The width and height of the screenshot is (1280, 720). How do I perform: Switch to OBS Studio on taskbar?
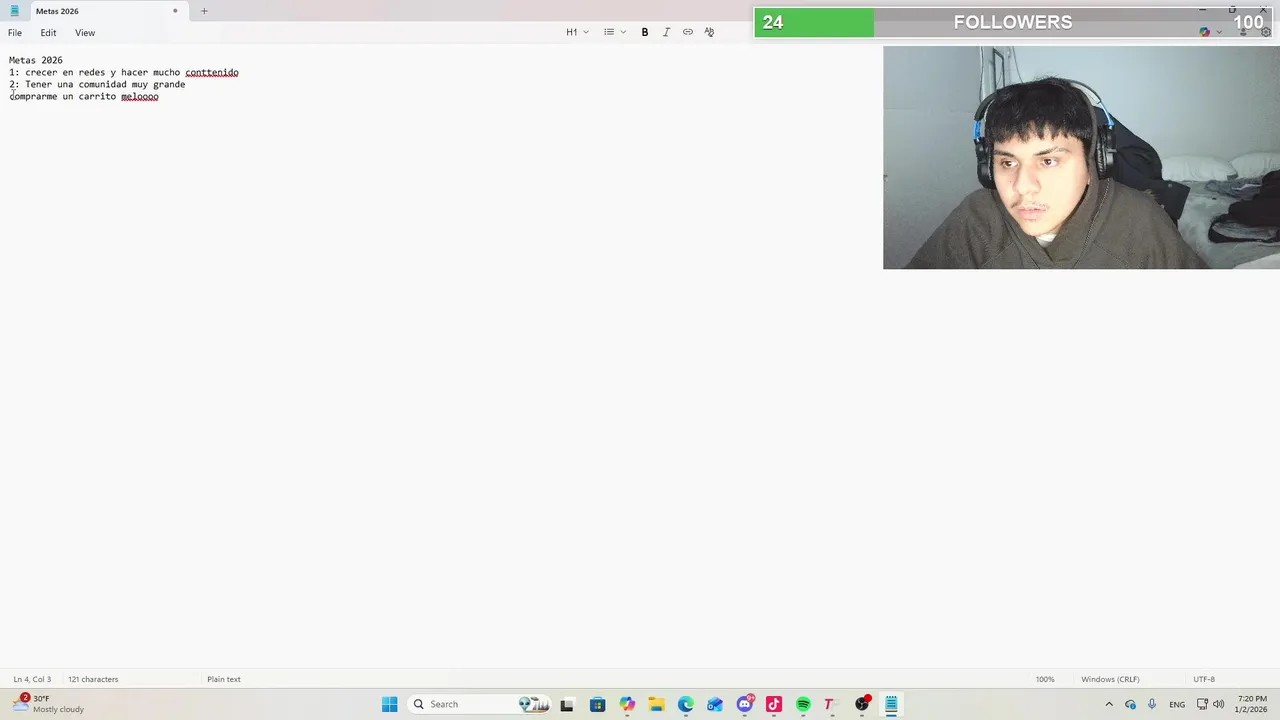[x=862, y=704]
